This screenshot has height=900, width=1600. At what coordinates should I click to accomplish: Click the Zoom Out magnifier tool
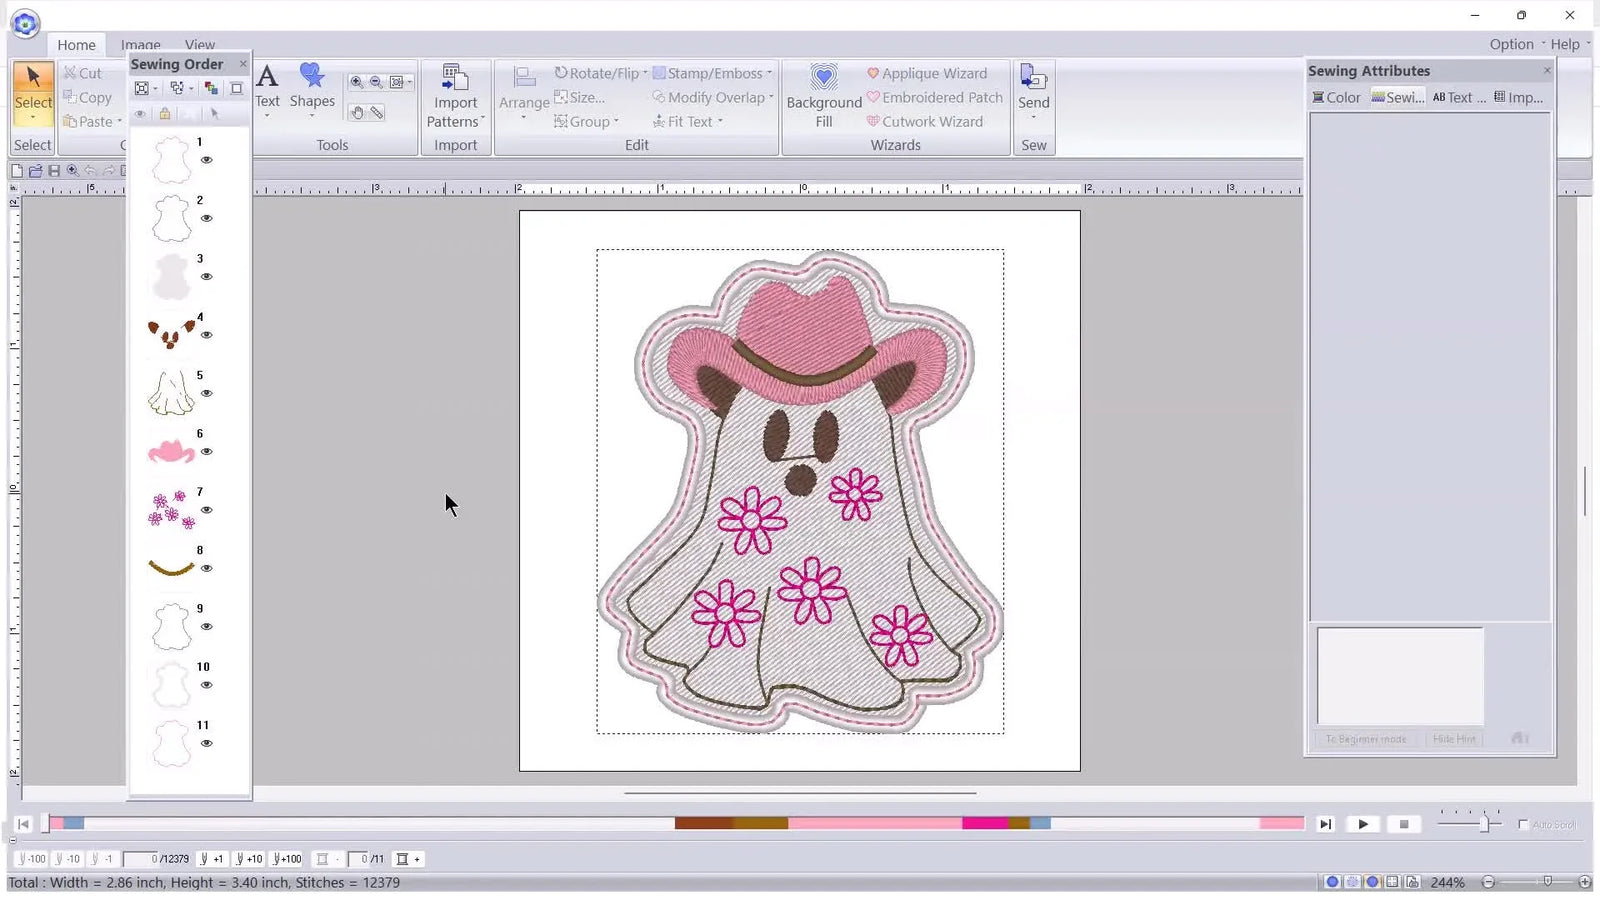coord(376,82)
